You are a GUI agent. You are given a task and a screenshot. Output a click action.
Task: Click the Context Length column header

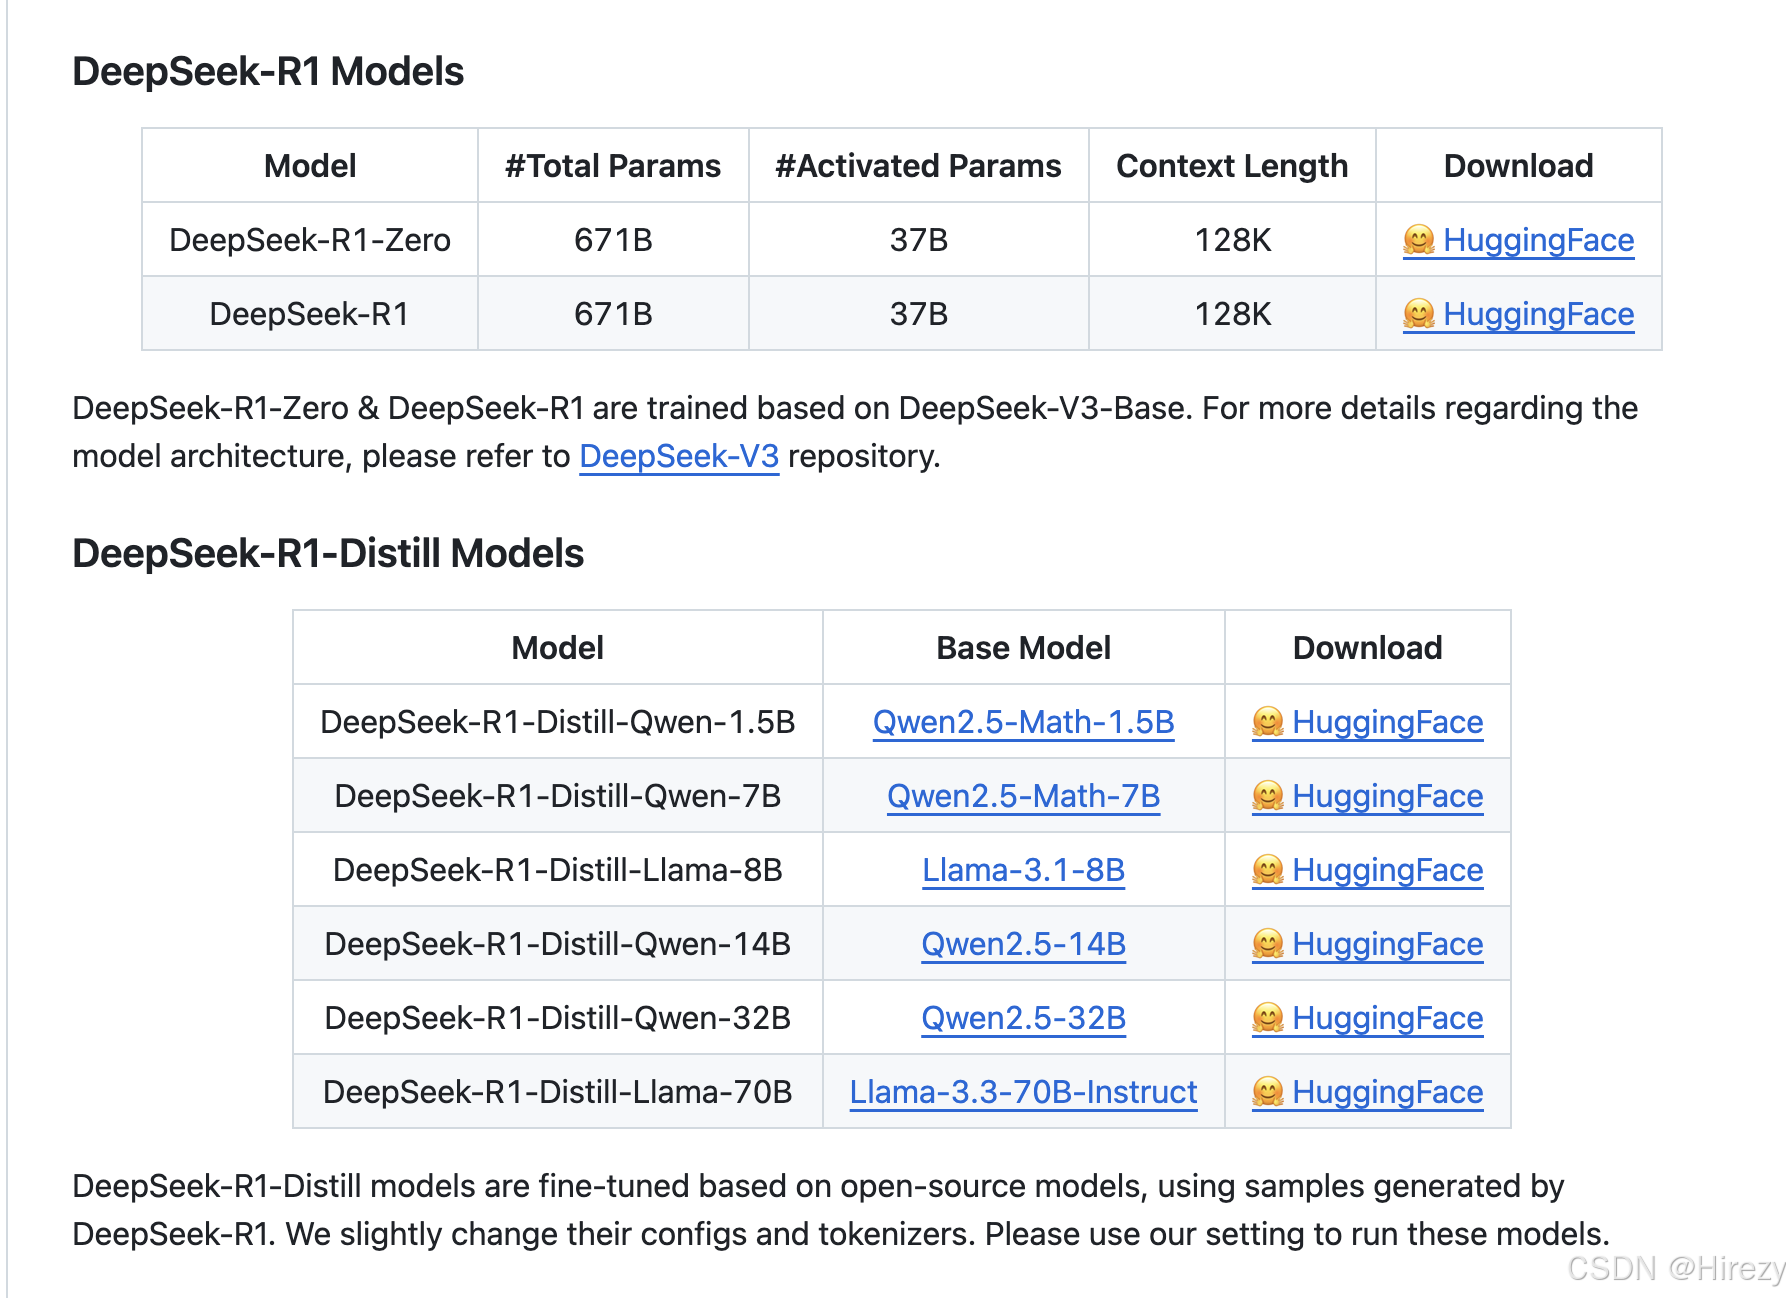(x=1232, y=166)
